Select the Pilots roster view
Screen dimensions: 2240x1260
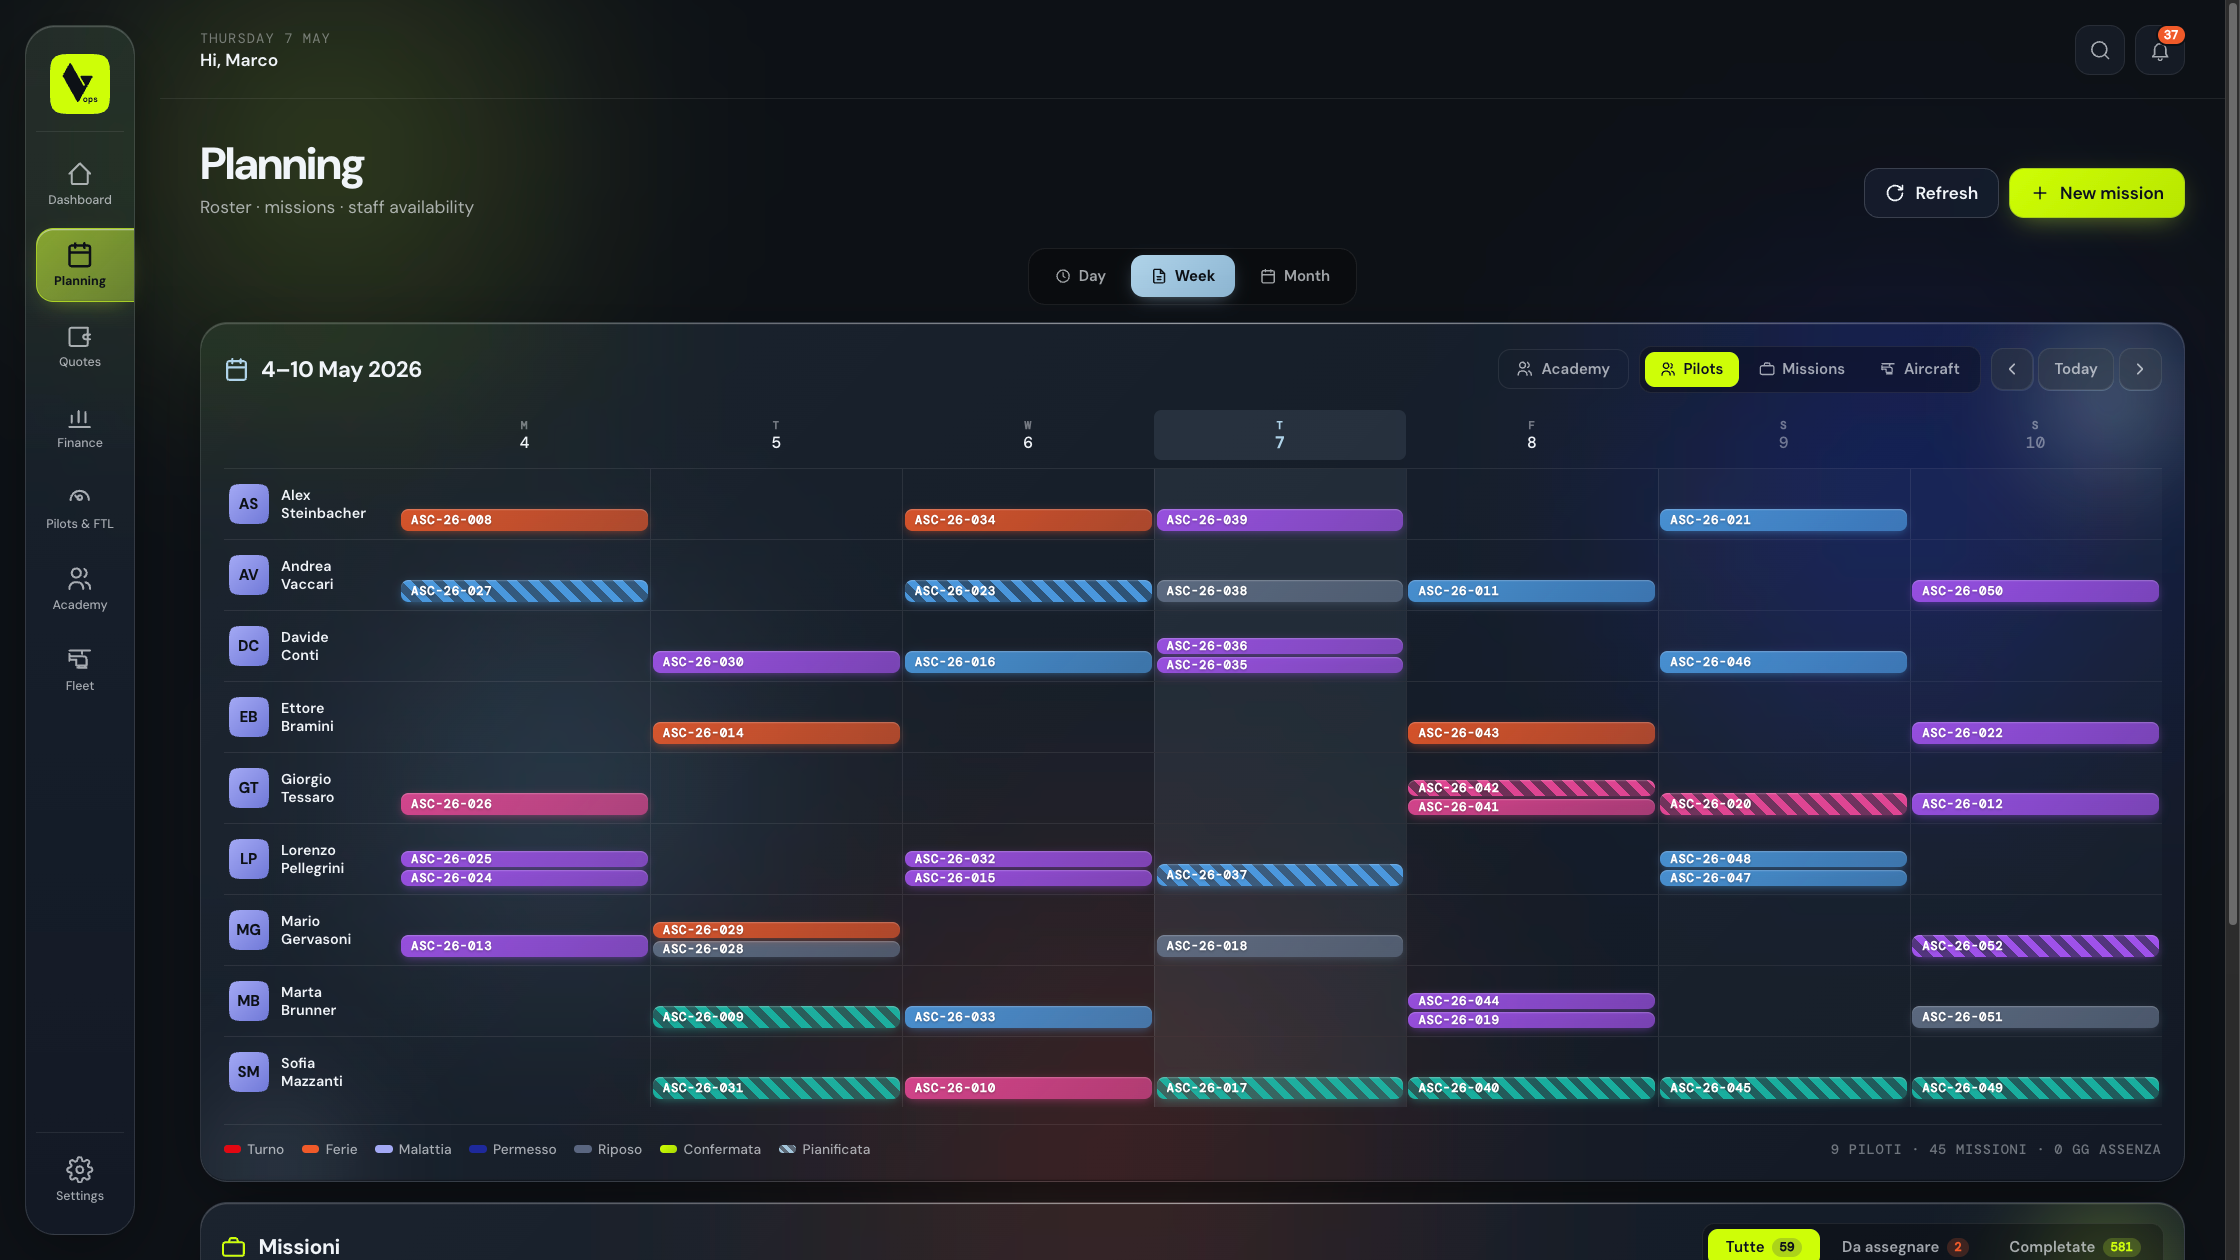click(1692, 369)
